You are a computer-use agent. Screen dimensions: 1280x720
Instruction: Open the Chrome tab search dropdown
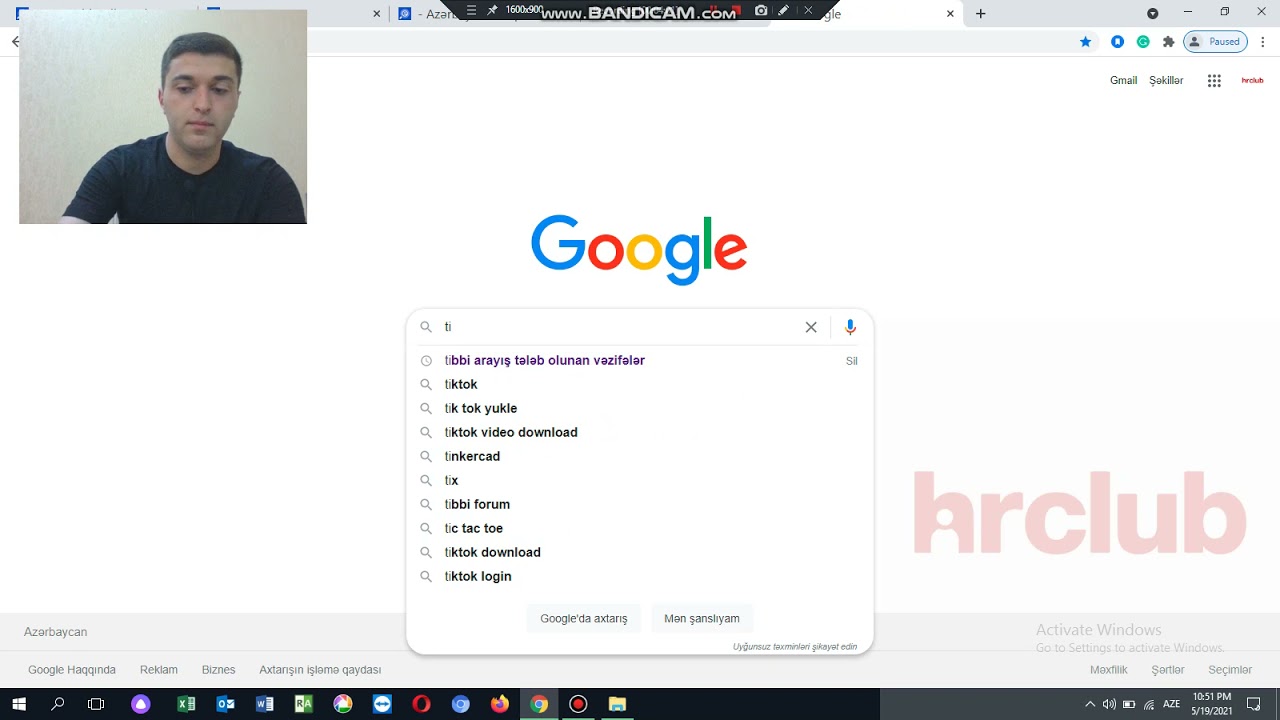pyautogui.click(x=1152, y=14)
